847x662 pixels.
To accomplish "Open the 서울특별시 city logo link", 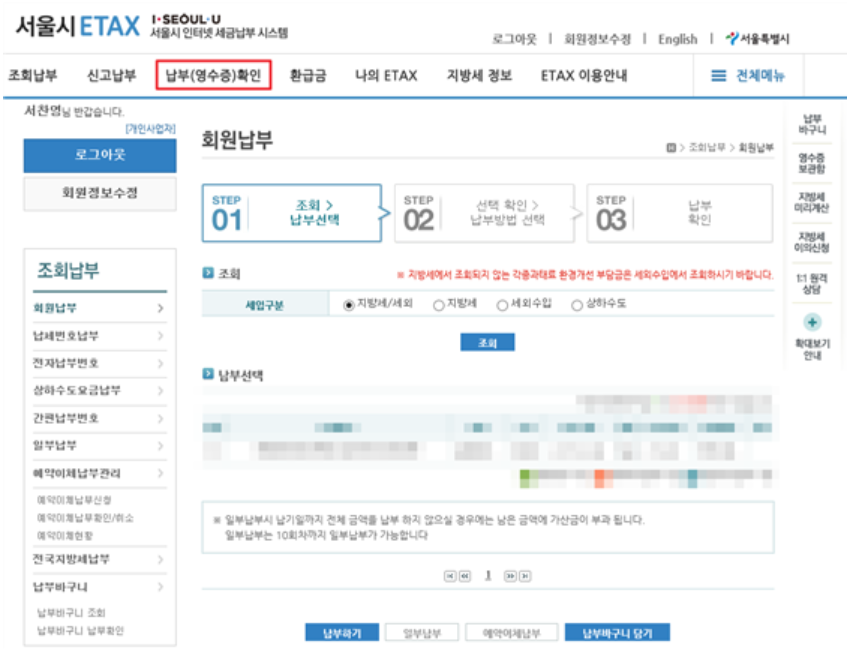I will coord(758,38).
